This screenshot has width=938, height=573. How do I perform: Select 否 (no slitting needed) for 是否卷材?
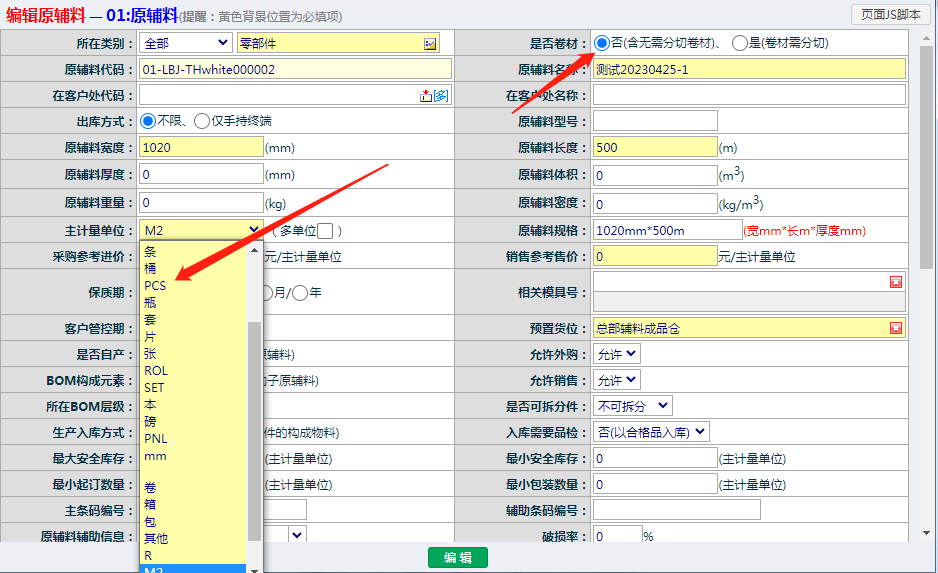pos(601,43)
